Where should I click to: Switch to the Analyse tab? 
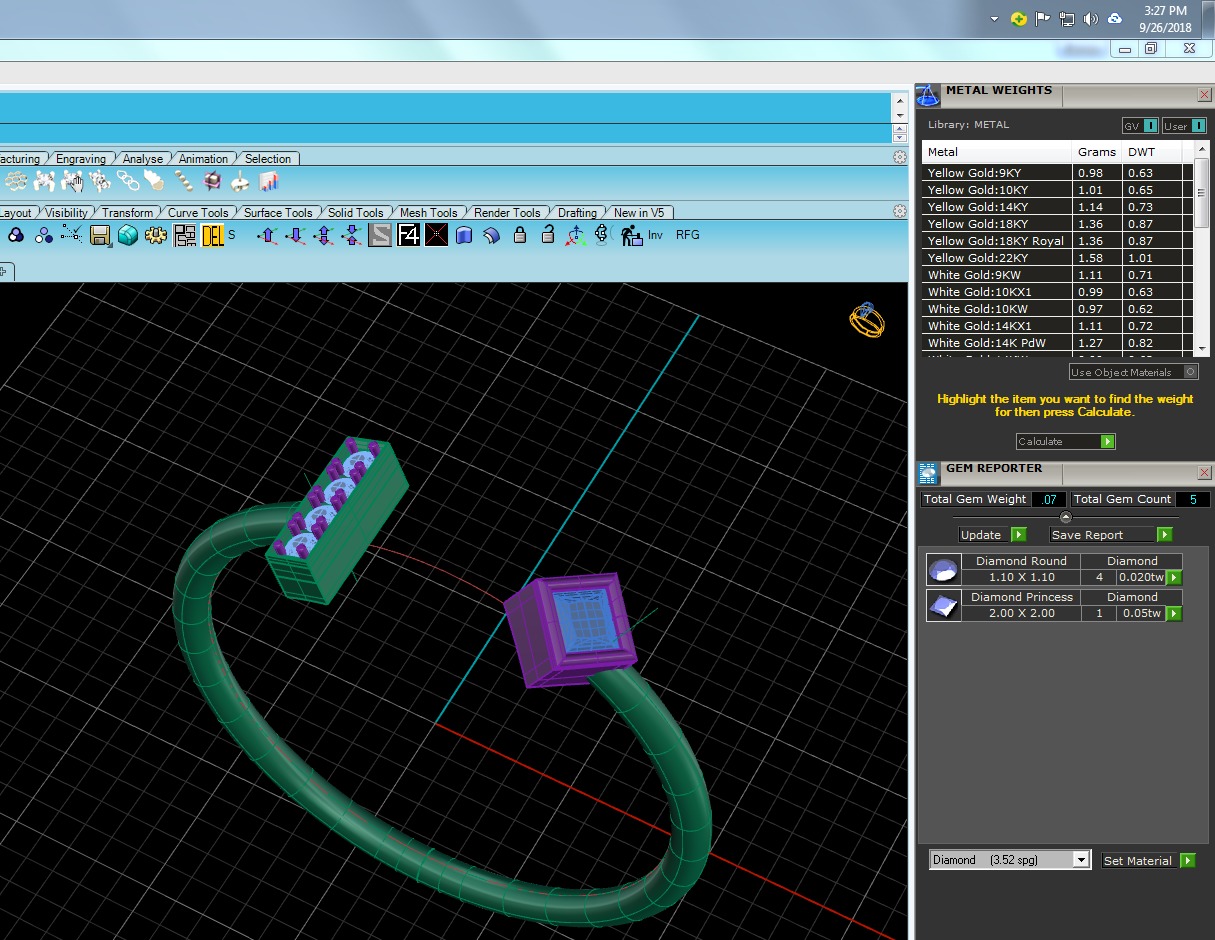click(143, 159)
